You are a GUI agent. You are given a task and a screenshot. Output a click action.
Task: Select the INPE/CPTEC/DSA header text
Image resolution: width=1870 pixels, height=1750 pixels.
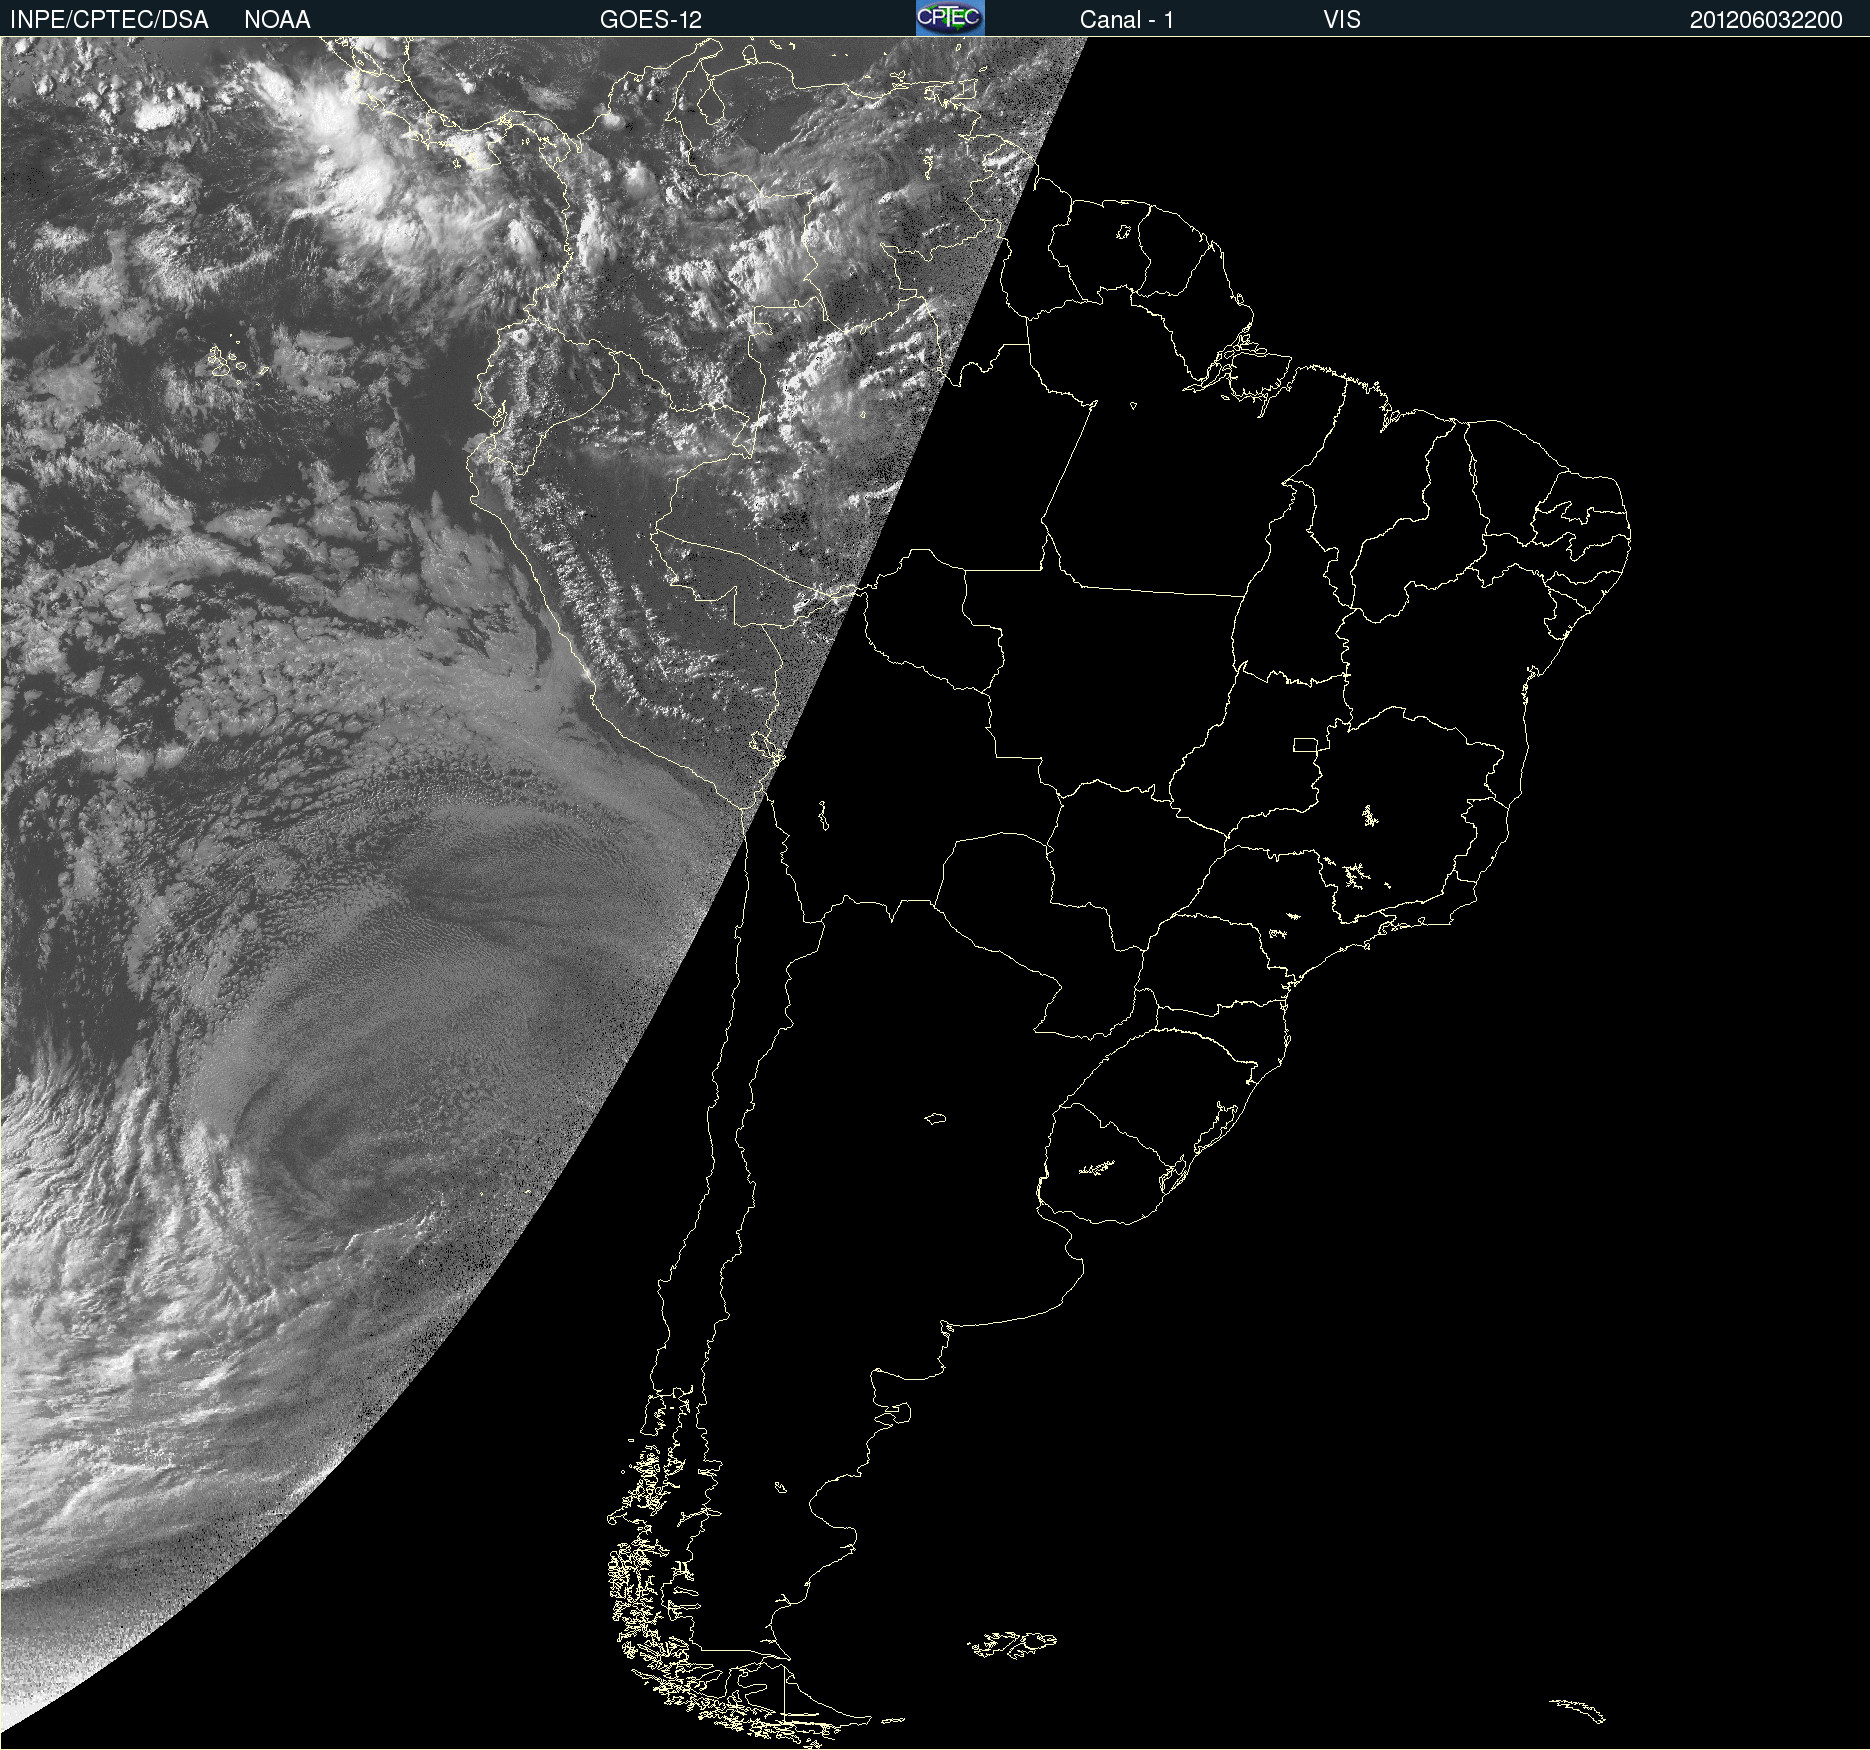[109, 20]
